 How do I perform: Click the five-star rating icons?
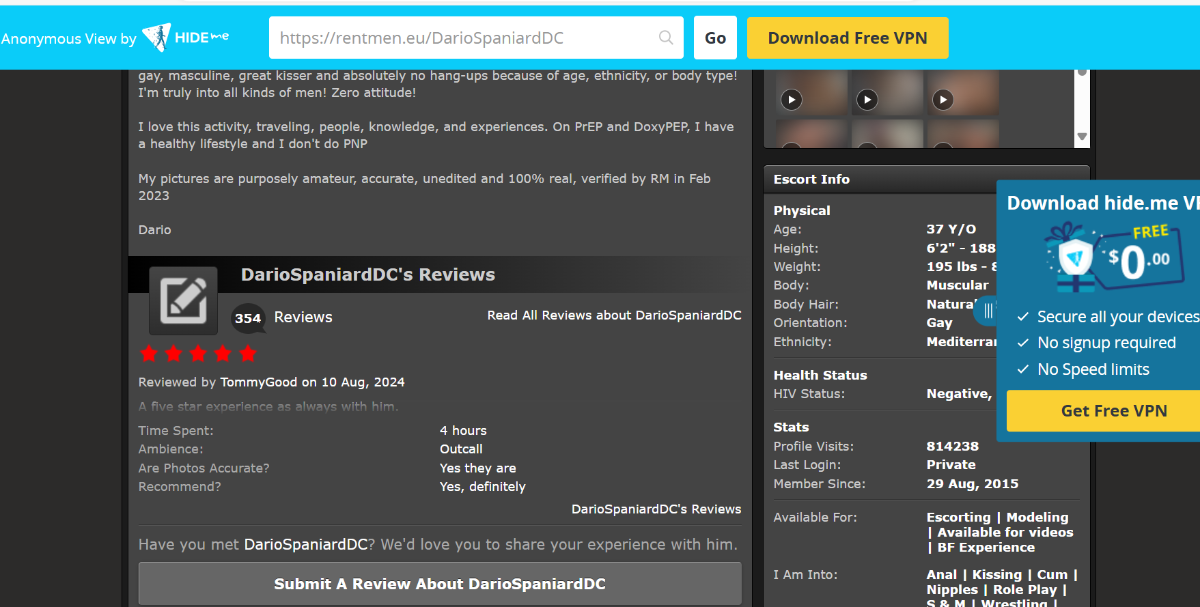(198, 353)
